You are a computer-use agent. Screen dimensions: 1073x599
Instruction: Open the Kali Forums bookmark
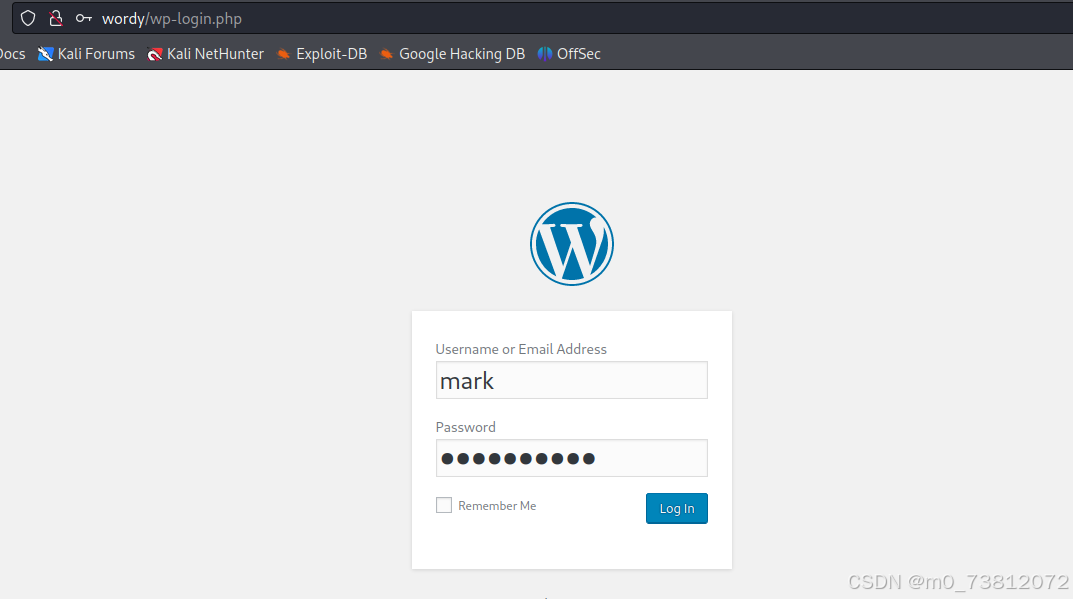(86, 53)
